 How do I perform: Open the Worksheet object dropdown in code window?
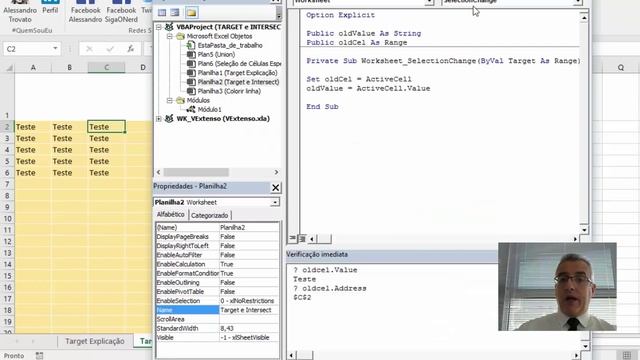tap(429, 2)
